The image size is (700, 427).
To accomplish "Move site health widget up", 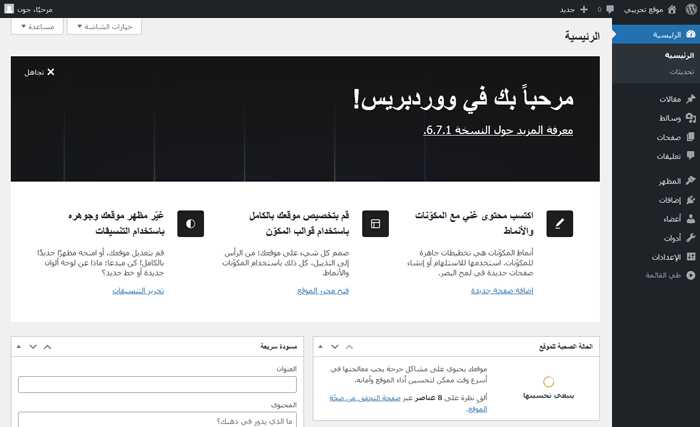I will point(349,347).
